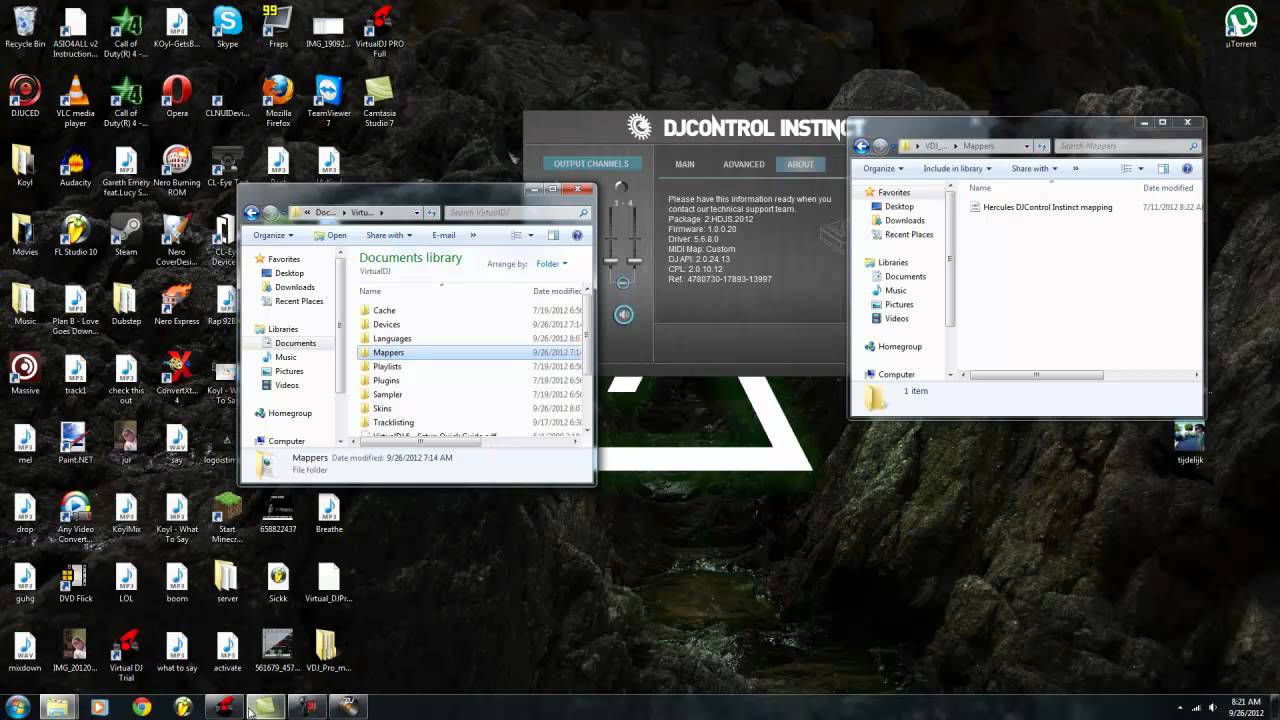Launch Skype from the desktop
The width and height of the screenshot is (1280, 720).
click(227, 27)
